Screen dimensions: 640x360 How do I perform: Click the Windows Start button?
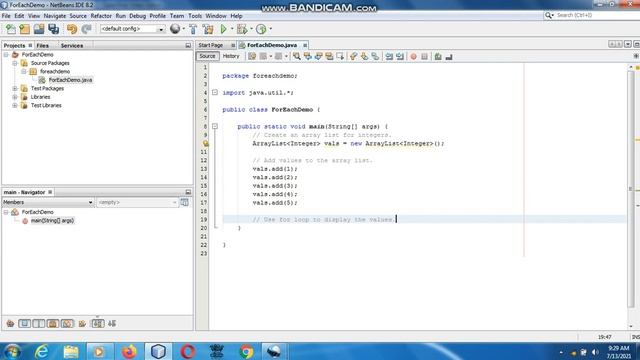coord(12,351)
